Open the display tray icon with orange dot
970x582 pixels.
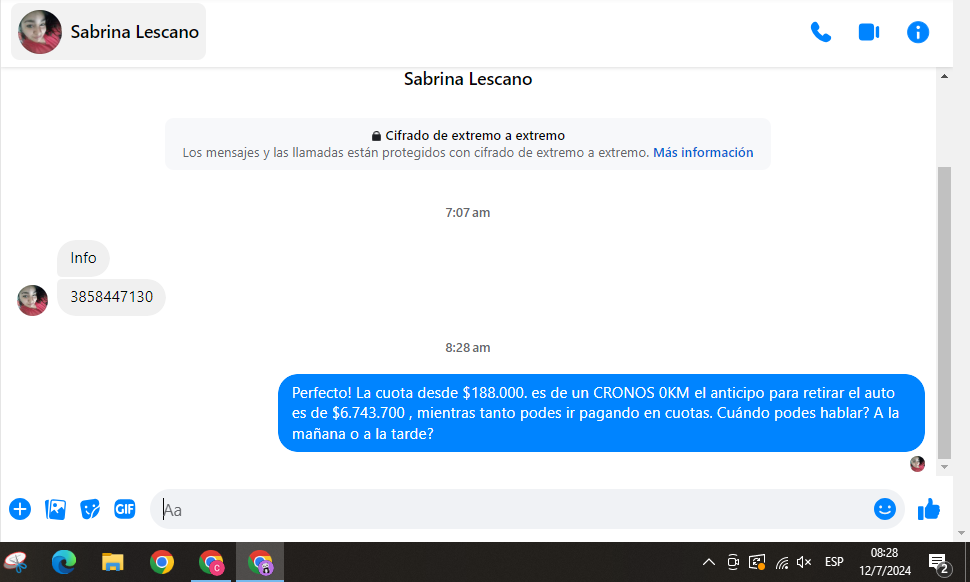click(757, 562)
